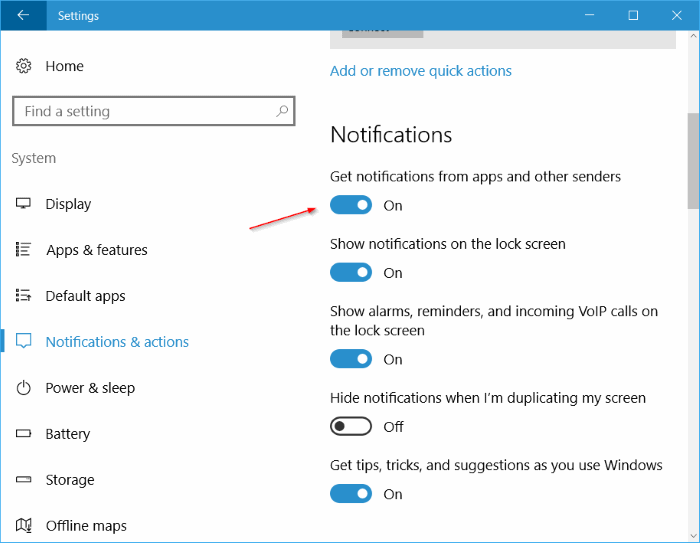This screenshot has height=543, width=700.
Task: Click the Notifications section heading
Action: (391, 134)
